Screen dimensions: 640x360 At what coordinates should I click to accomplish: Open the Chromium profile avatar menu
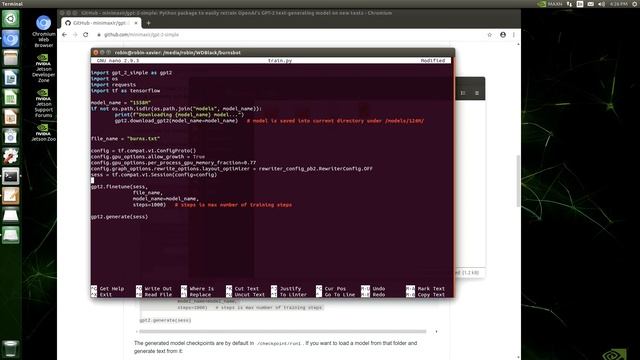coord(503,35)
